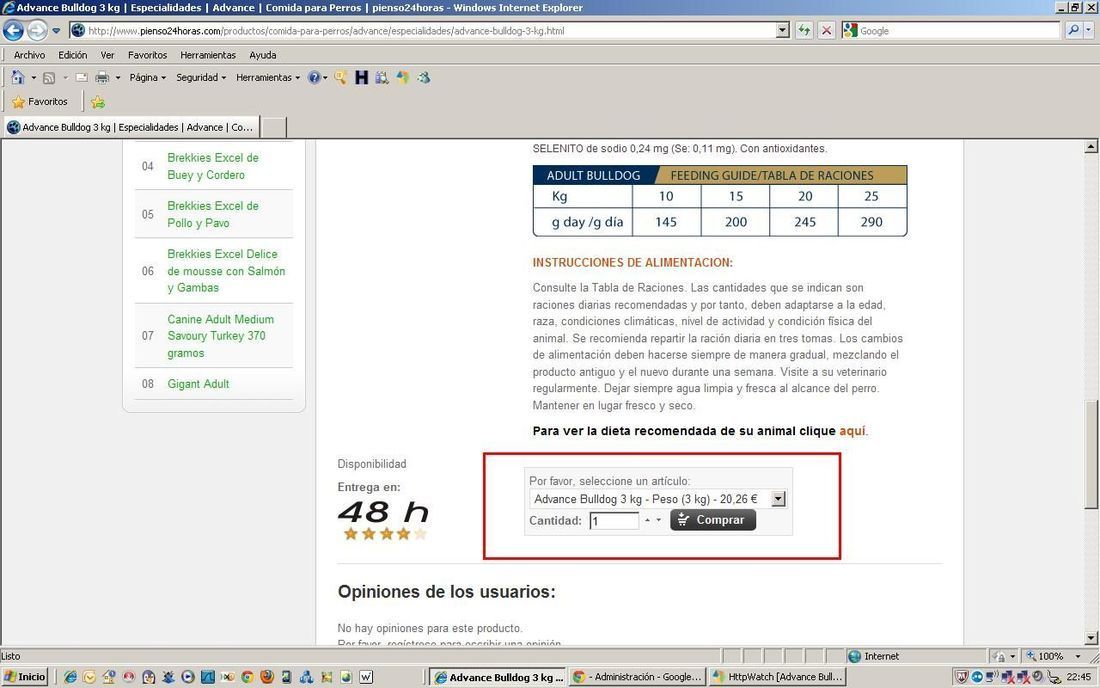The image size is (1100, 688).
Task: Expand the address bar URL history dropdown
Action: click(x=783, y=31)
